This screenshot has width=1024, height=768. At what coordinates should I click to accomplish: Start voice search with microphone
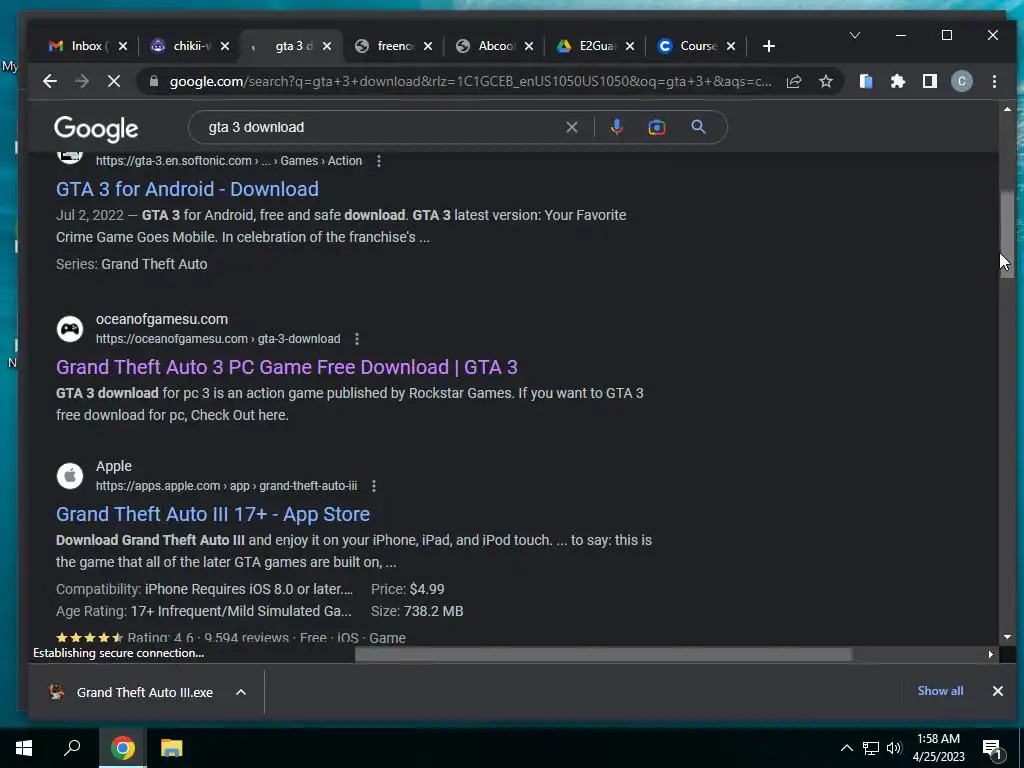click(x=616, y=127)
